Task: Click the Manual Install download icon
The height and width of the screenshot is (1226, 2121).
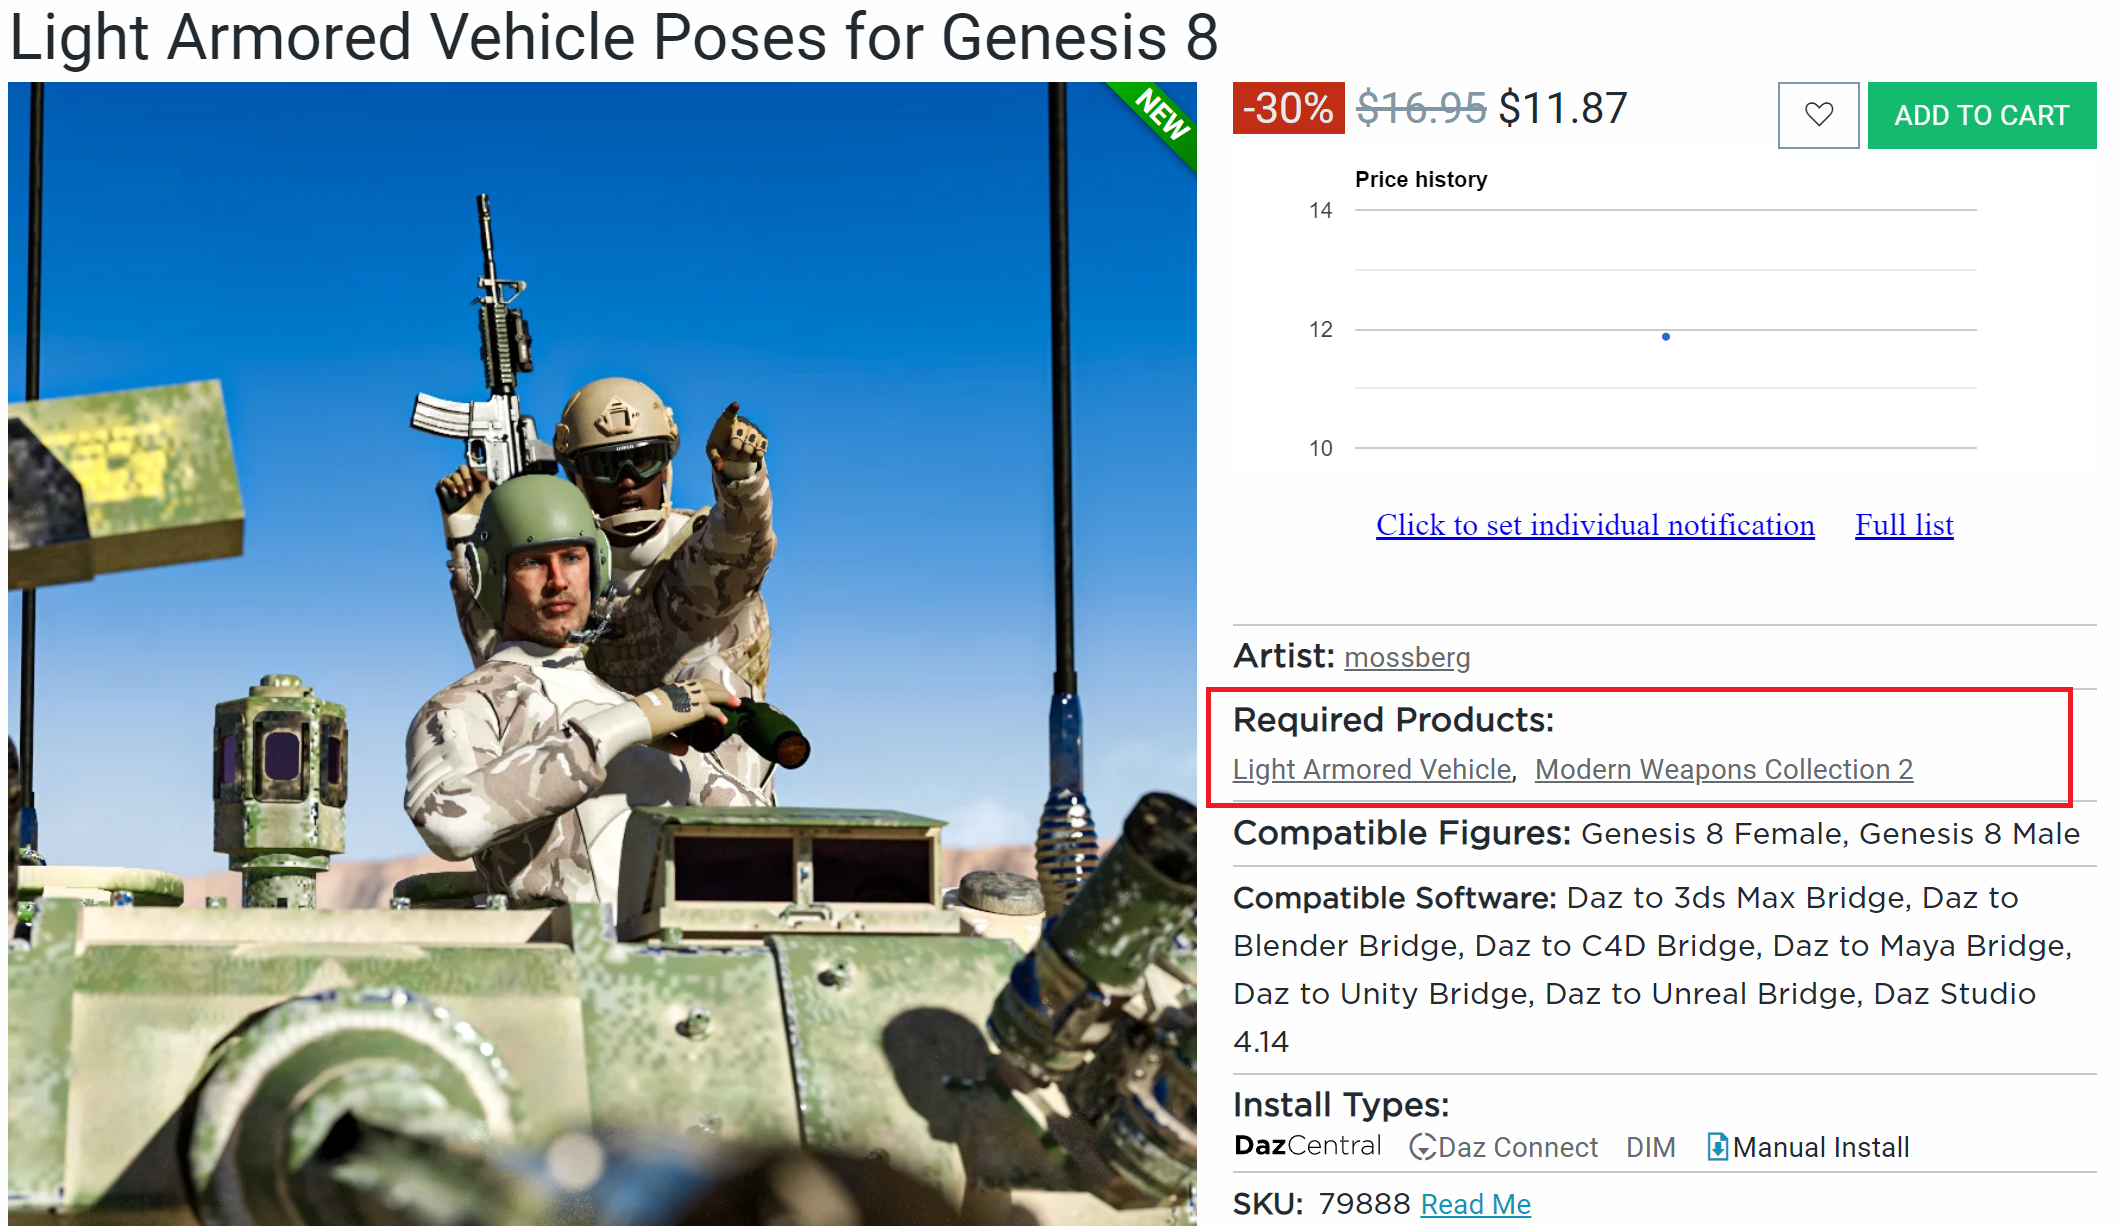Action: click(1717, 1147)
